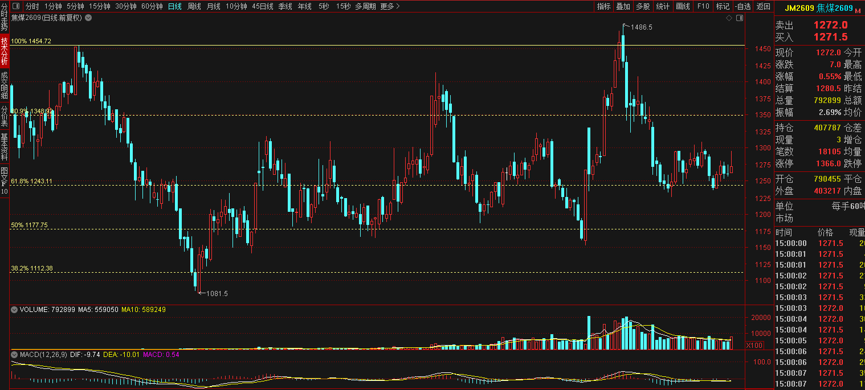This screenshot has height=390, width=865.
Task: Open the 多周期 multi-period view
Action: 365,7
